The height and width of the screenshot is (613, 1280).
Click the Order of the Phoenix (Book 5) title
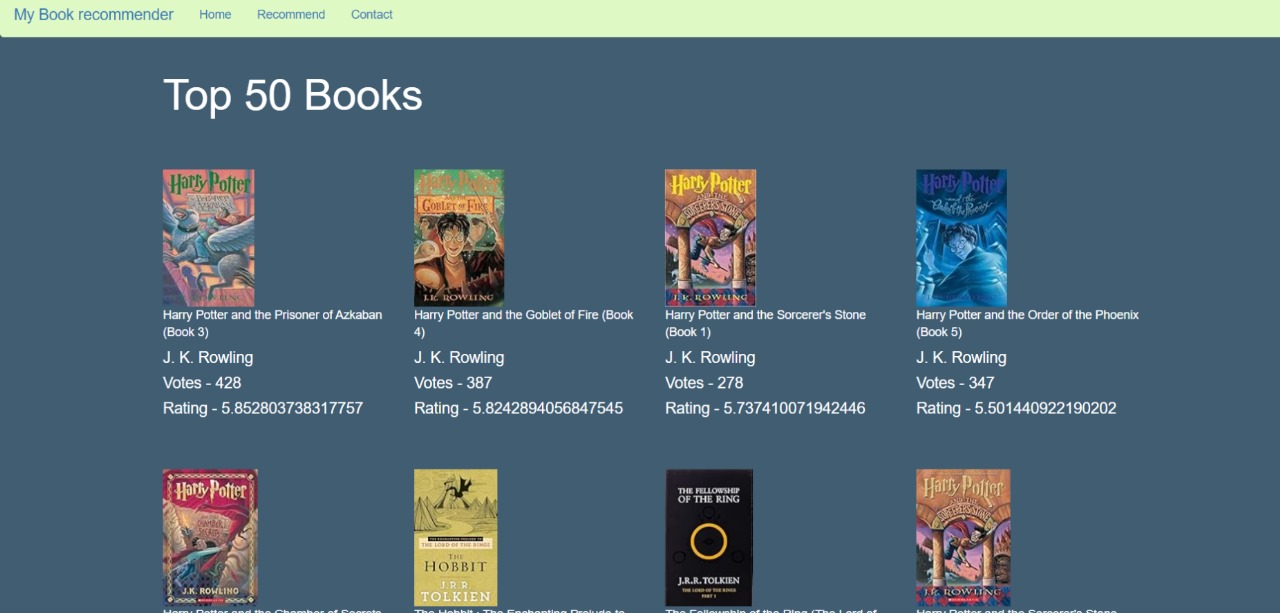(1027, 323)
